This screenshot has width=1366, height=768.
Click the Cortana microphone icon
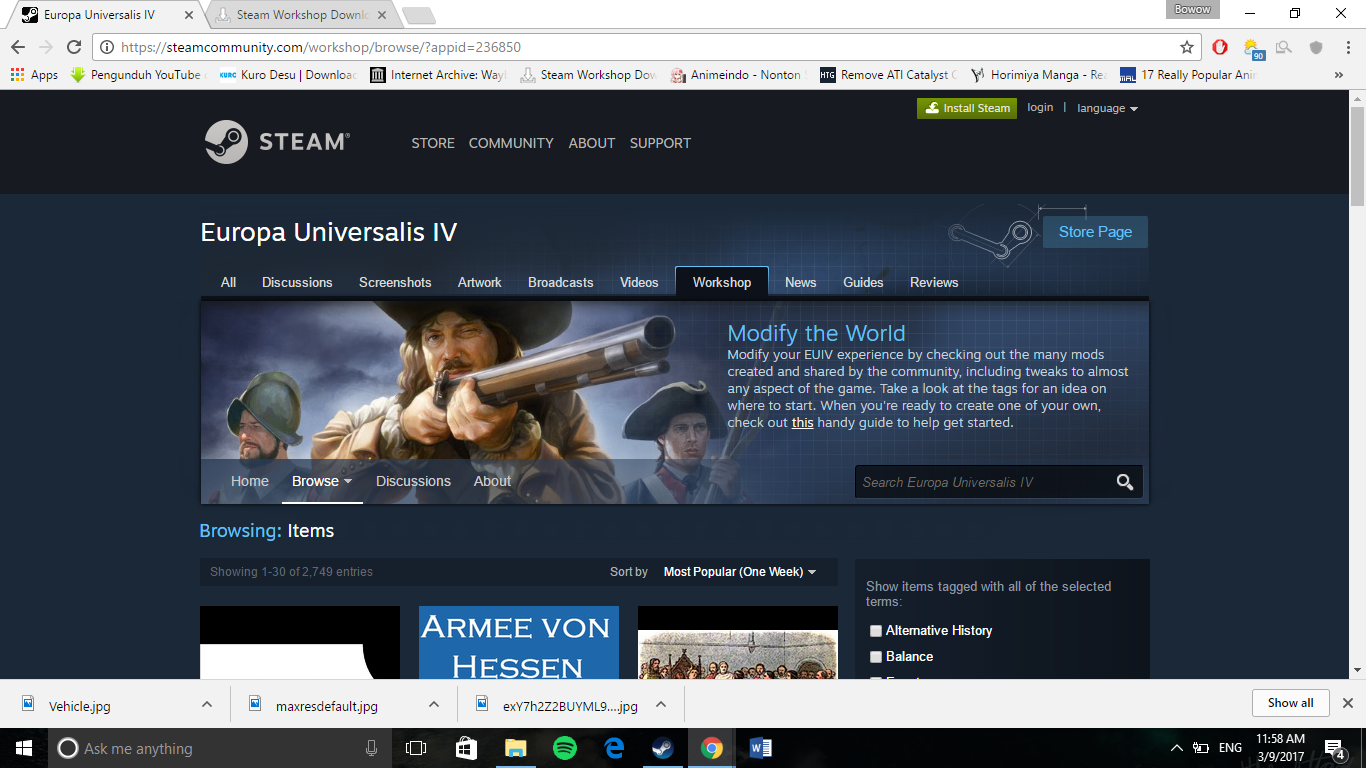tap(372, 748)
